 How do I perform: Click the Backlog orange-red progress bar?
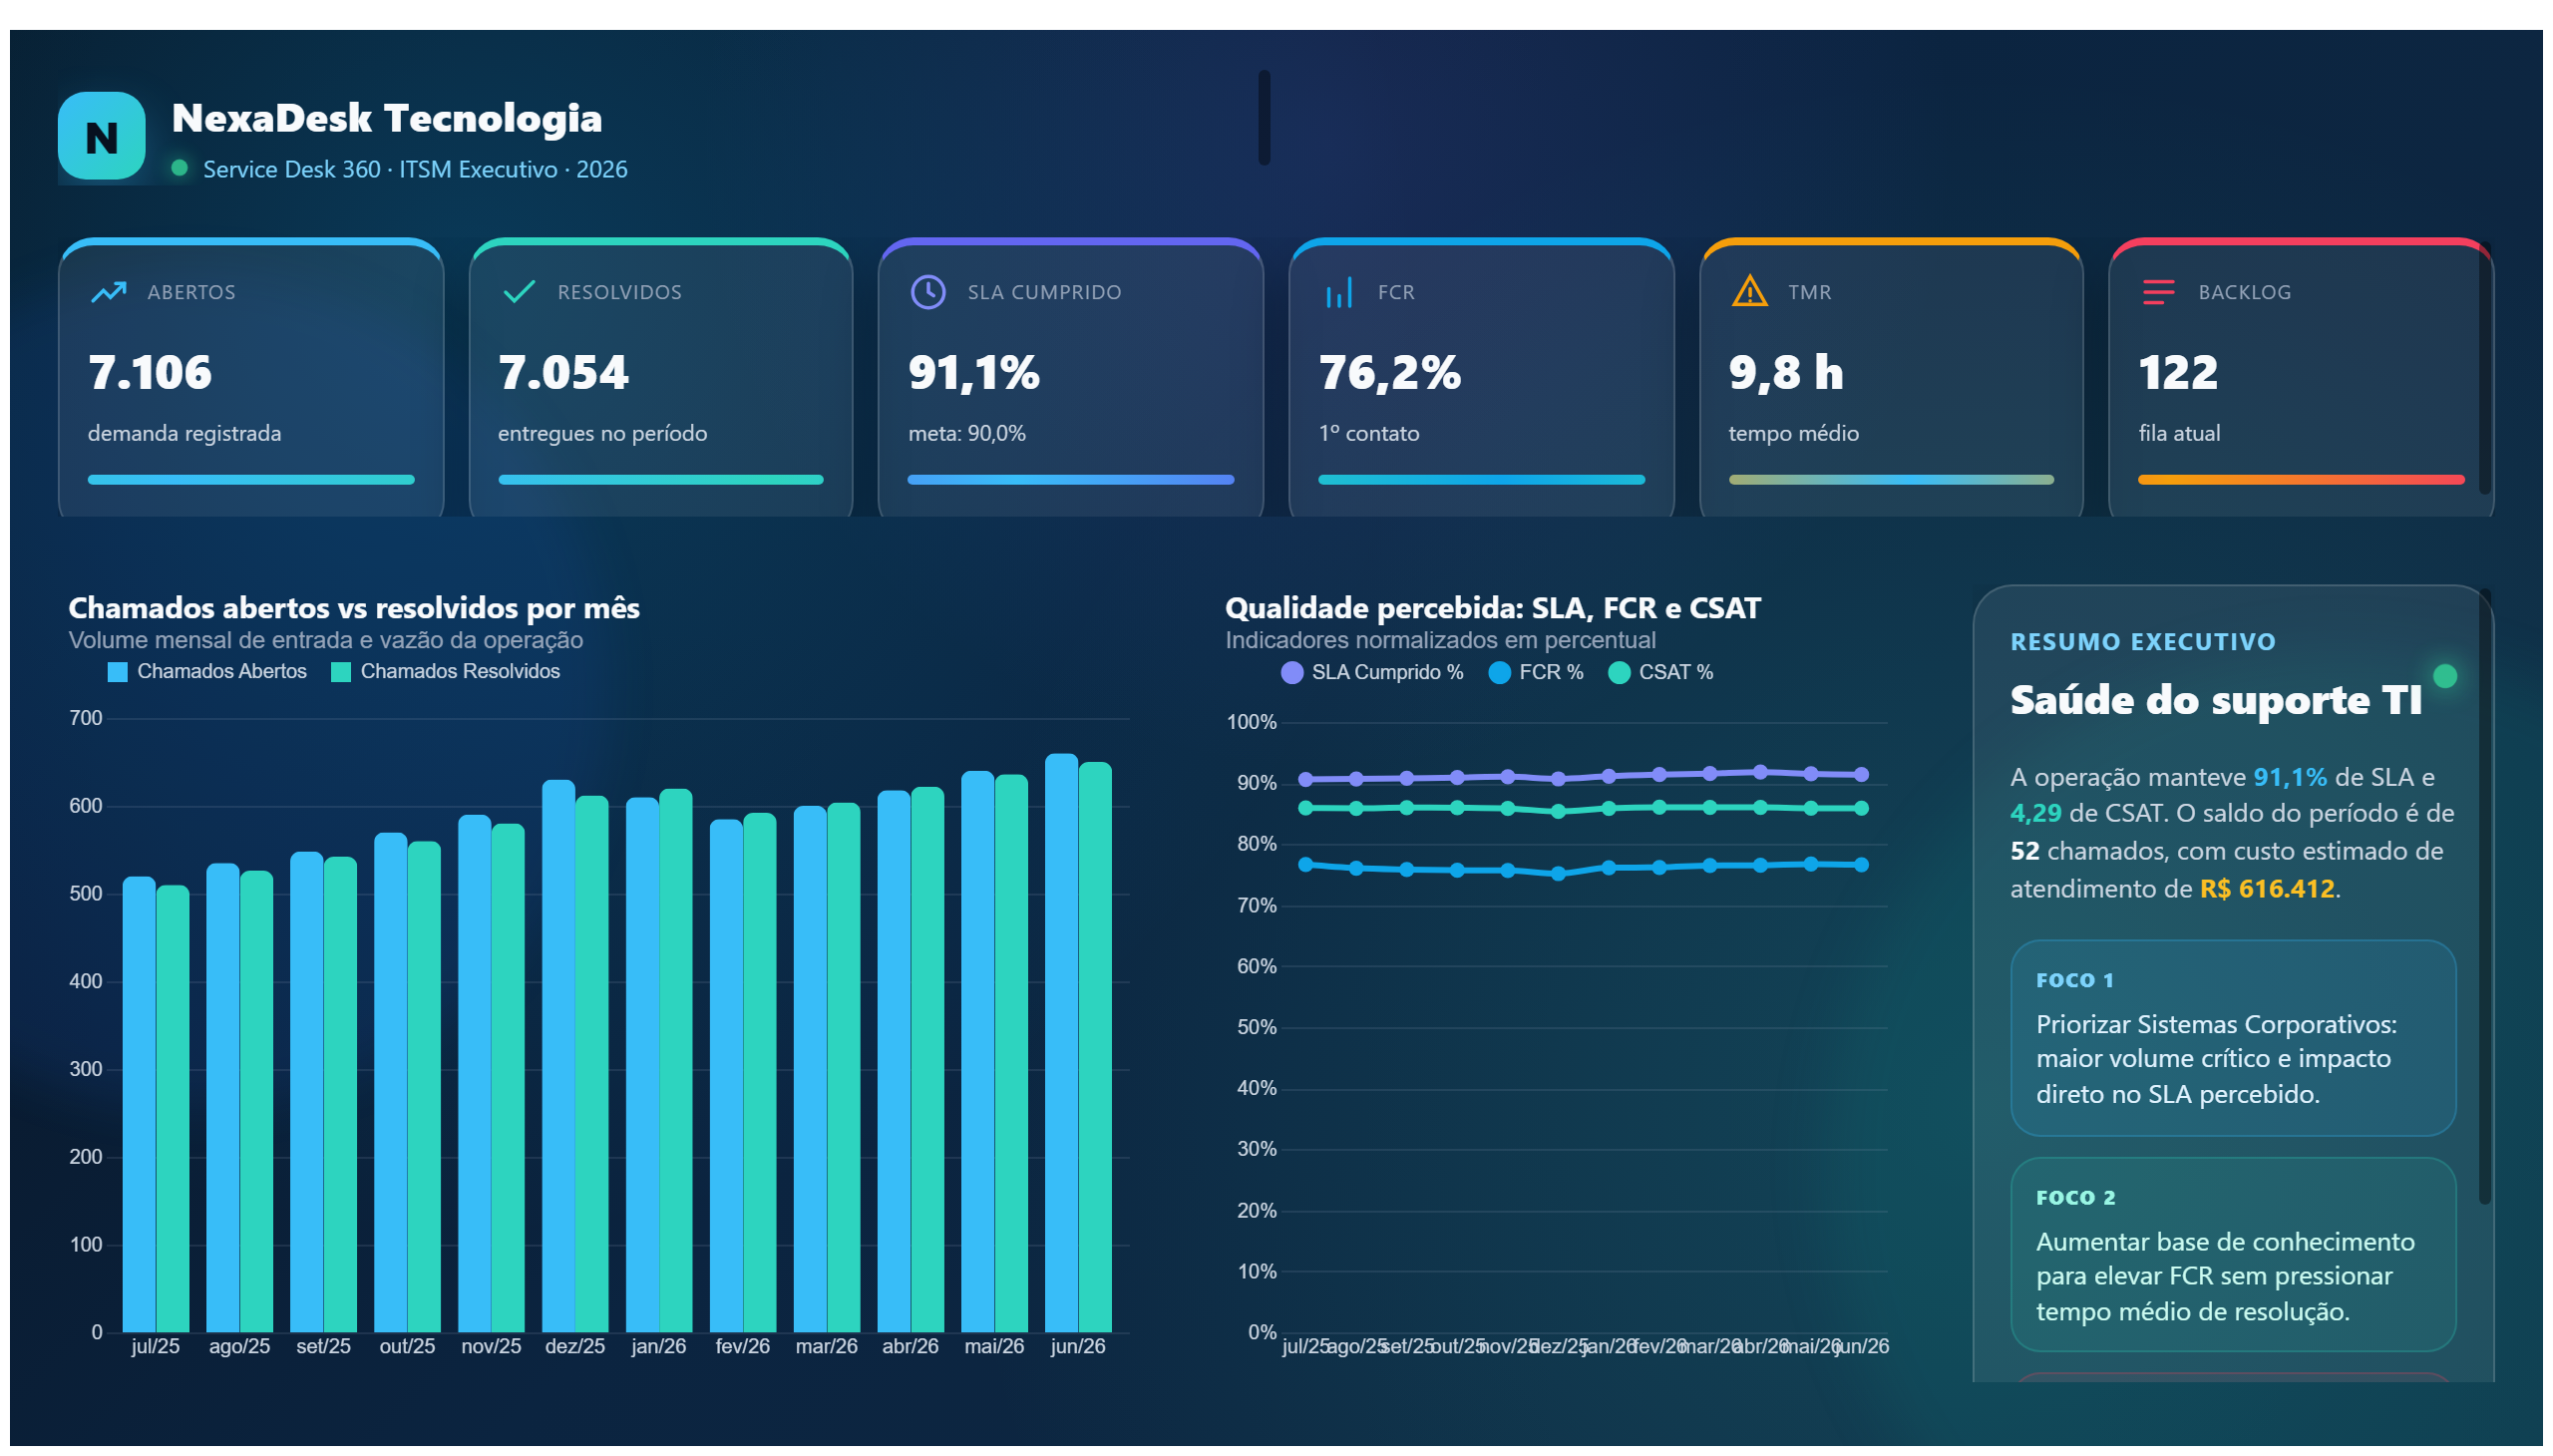point(2300,480)
